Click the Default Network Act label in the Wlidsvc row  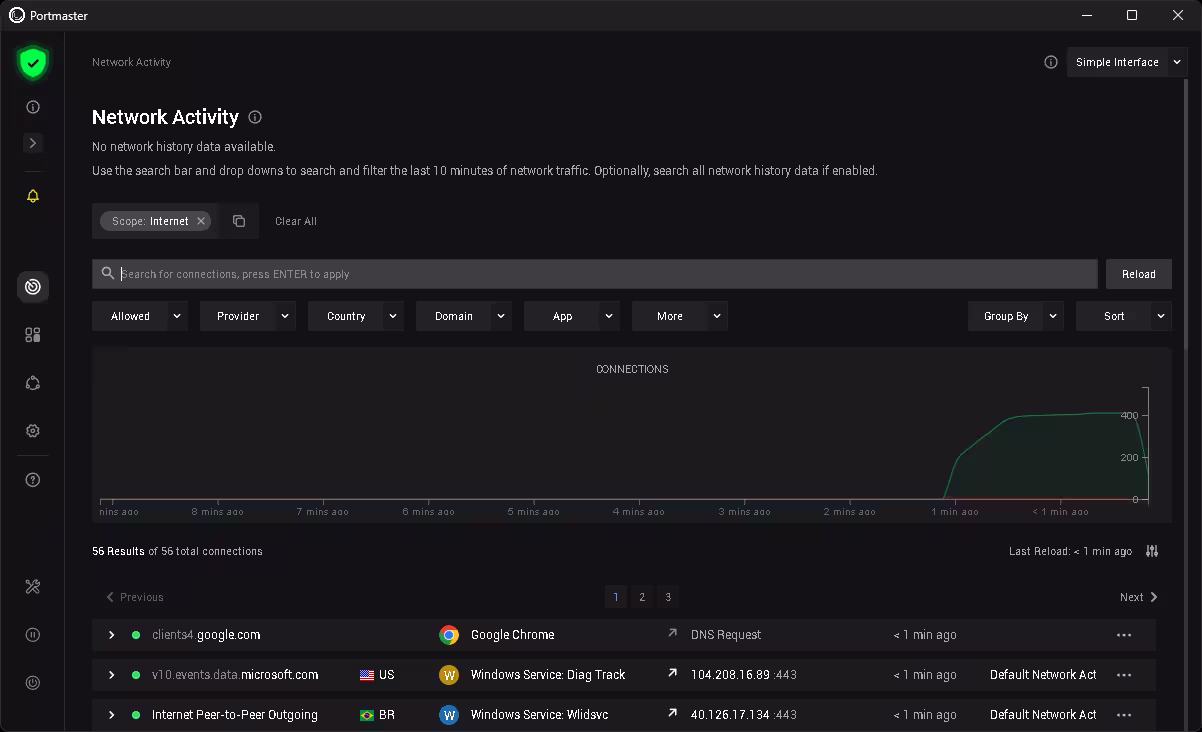(1043, 715)
